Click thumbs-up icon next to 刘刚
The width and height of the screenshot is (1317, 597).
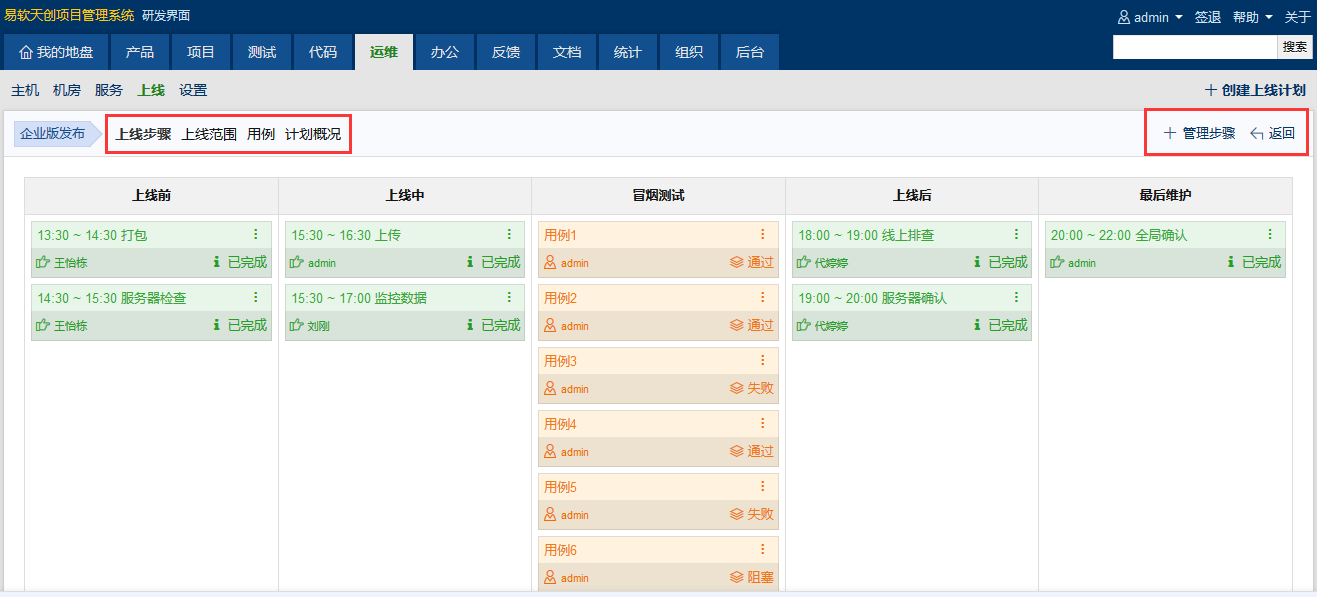point(296,325)
